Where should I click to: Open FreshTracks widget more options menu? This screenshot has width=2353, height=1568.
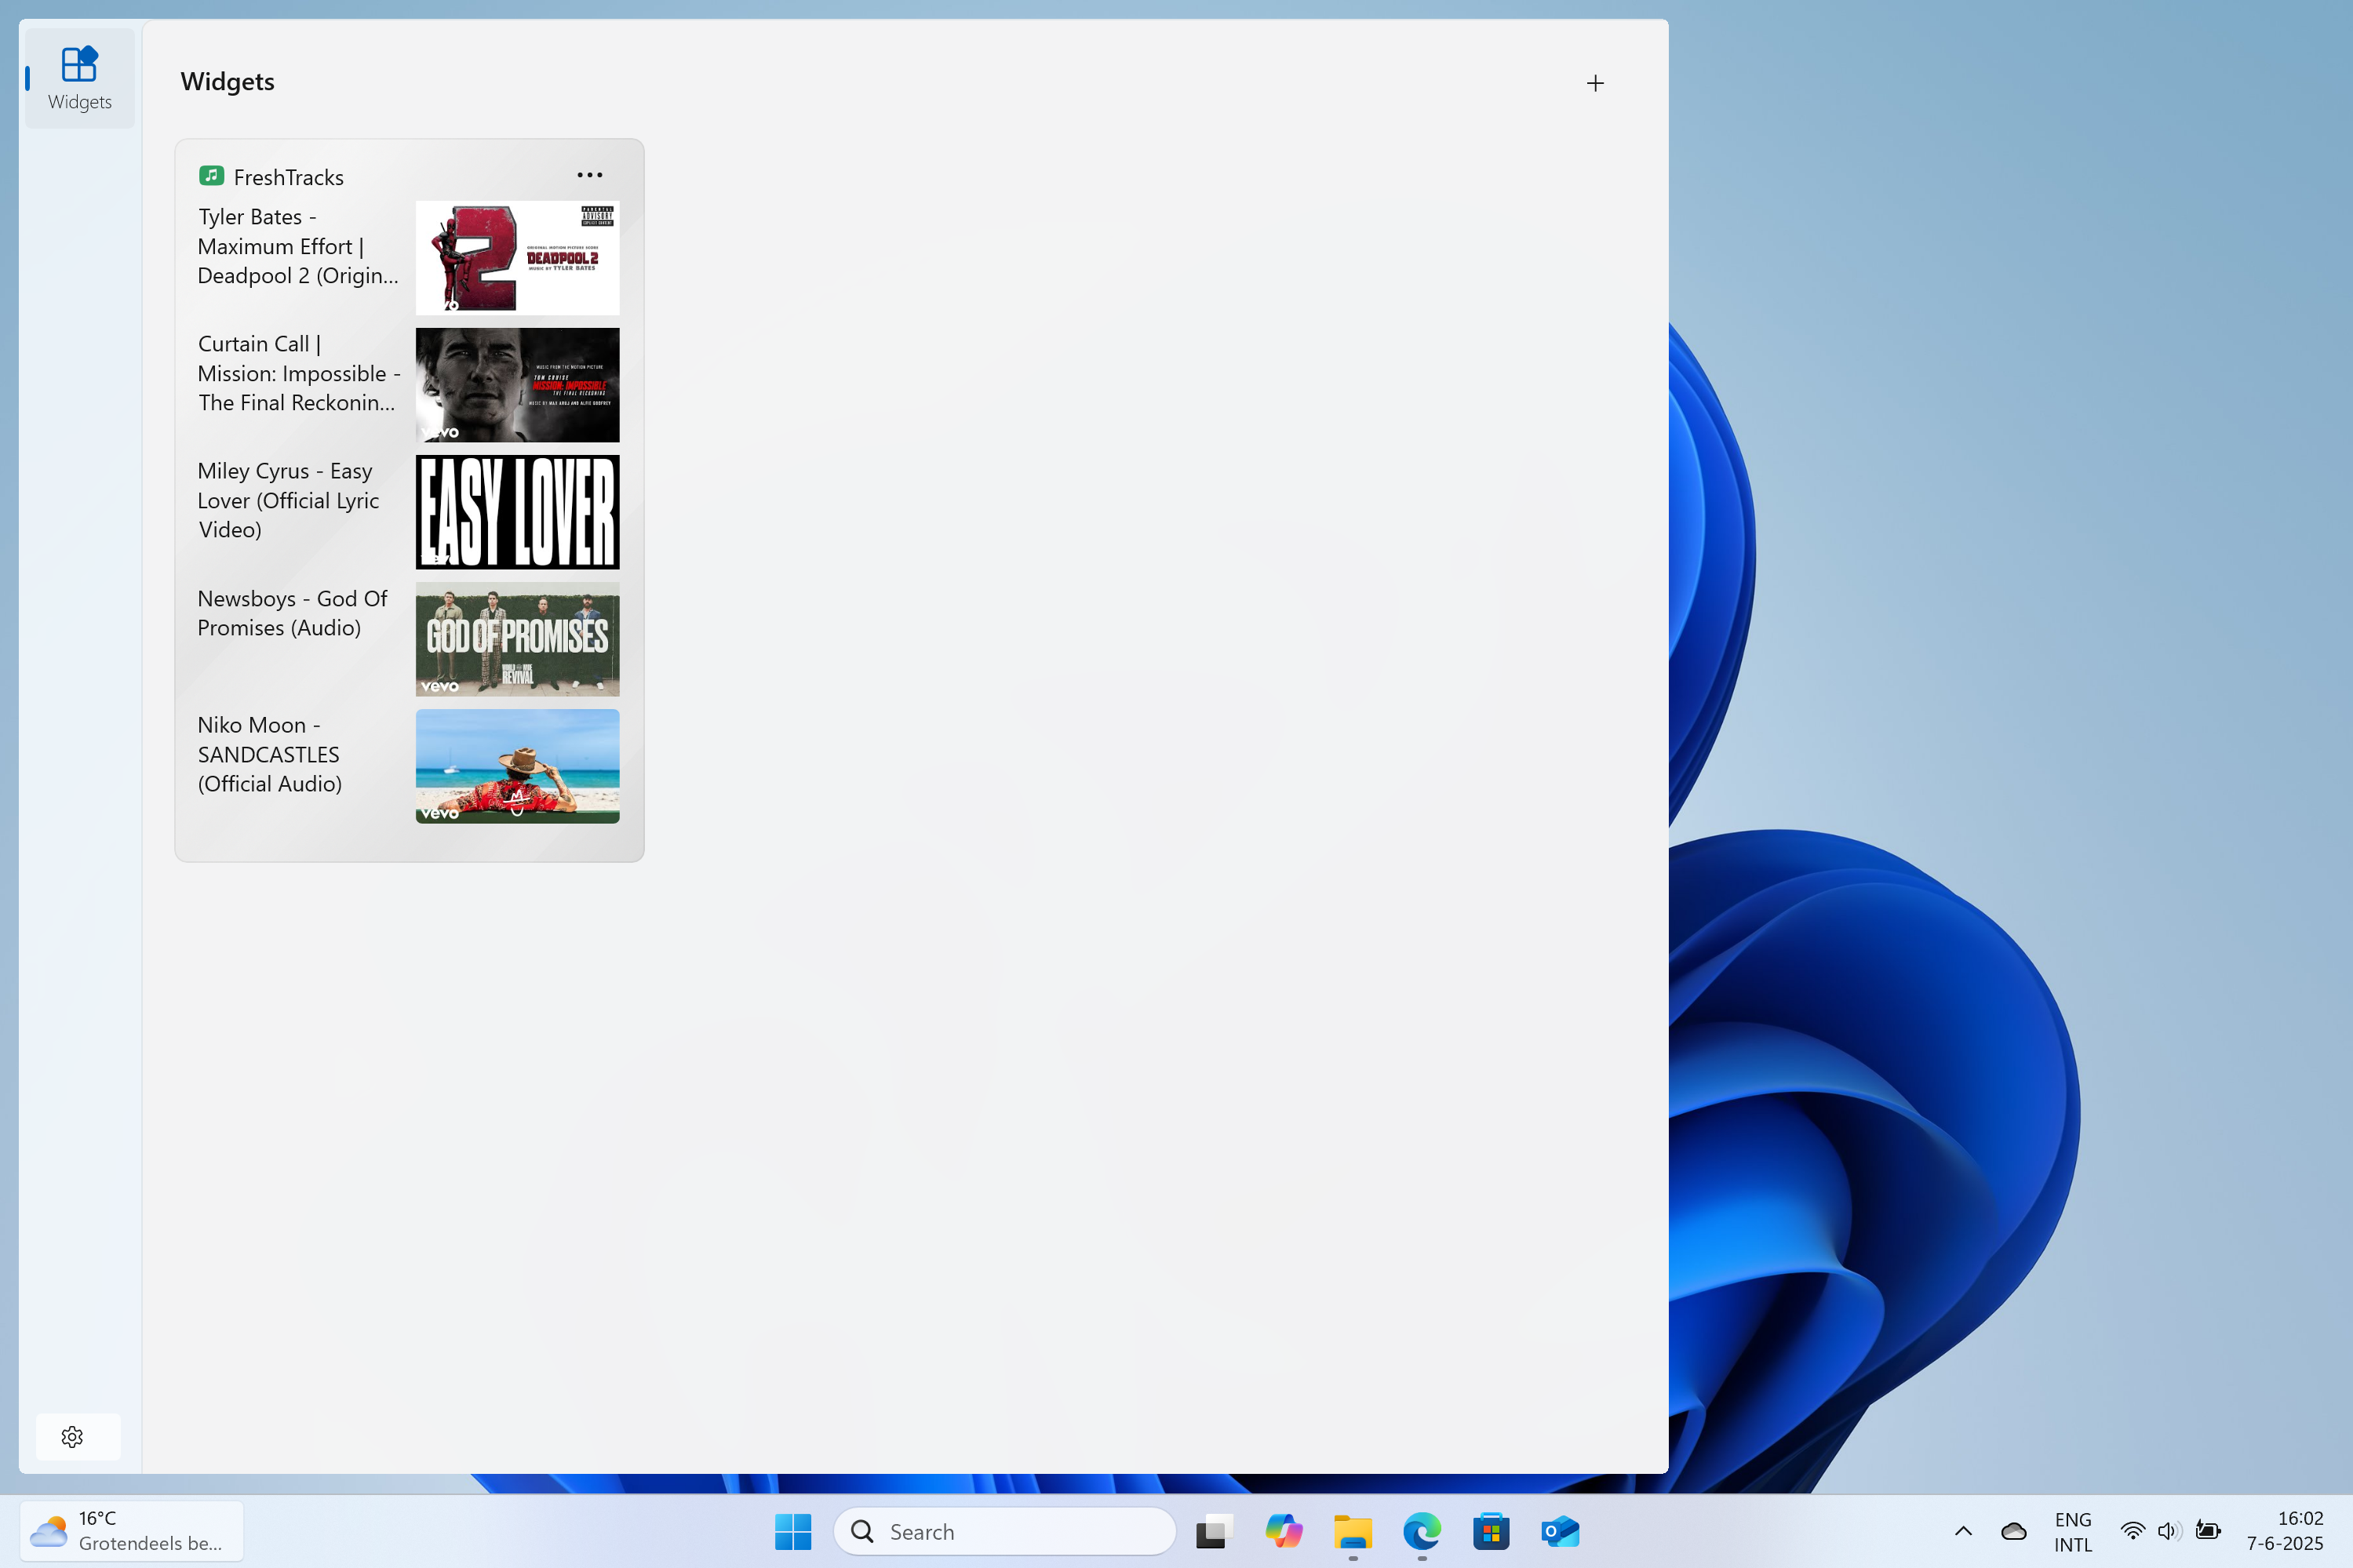point(589,175)
